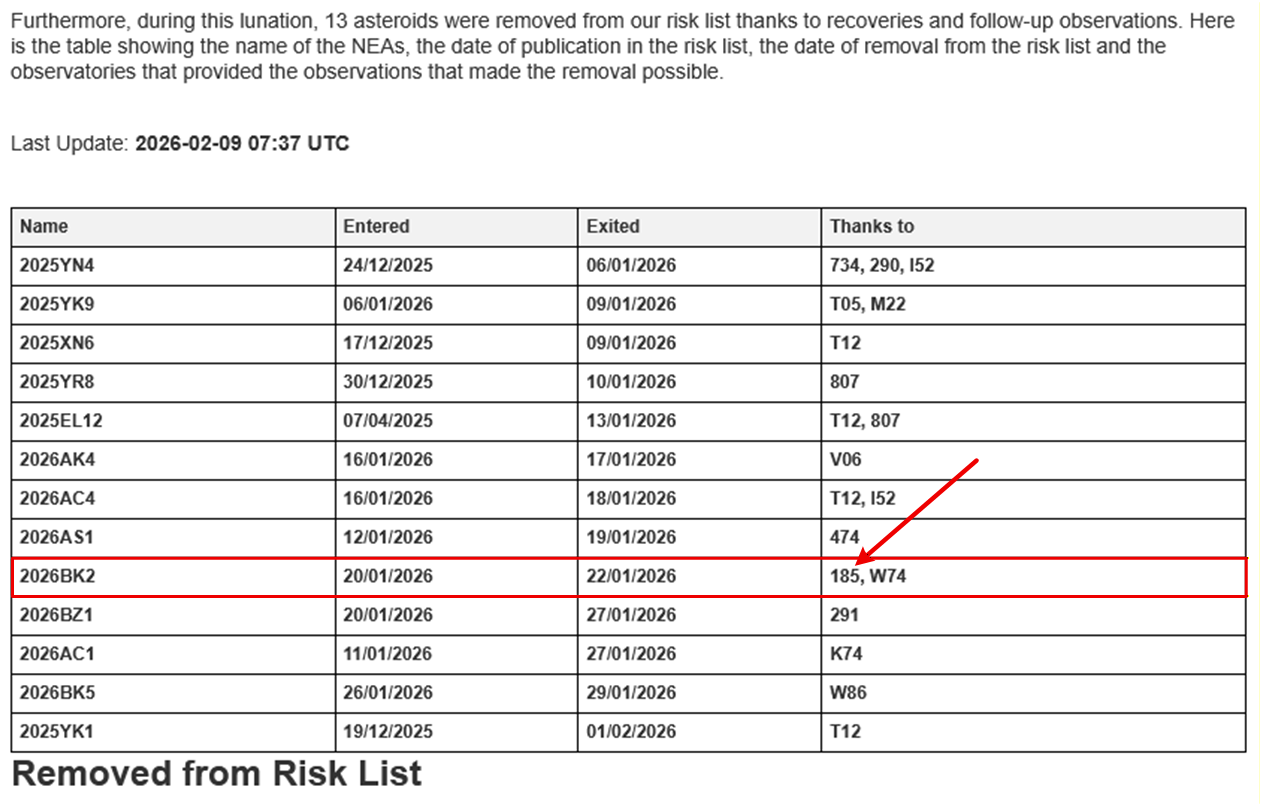Viewport: 1263px width, 806px height.
Task: Click the Thanks to column header
Action: point(871,226)
